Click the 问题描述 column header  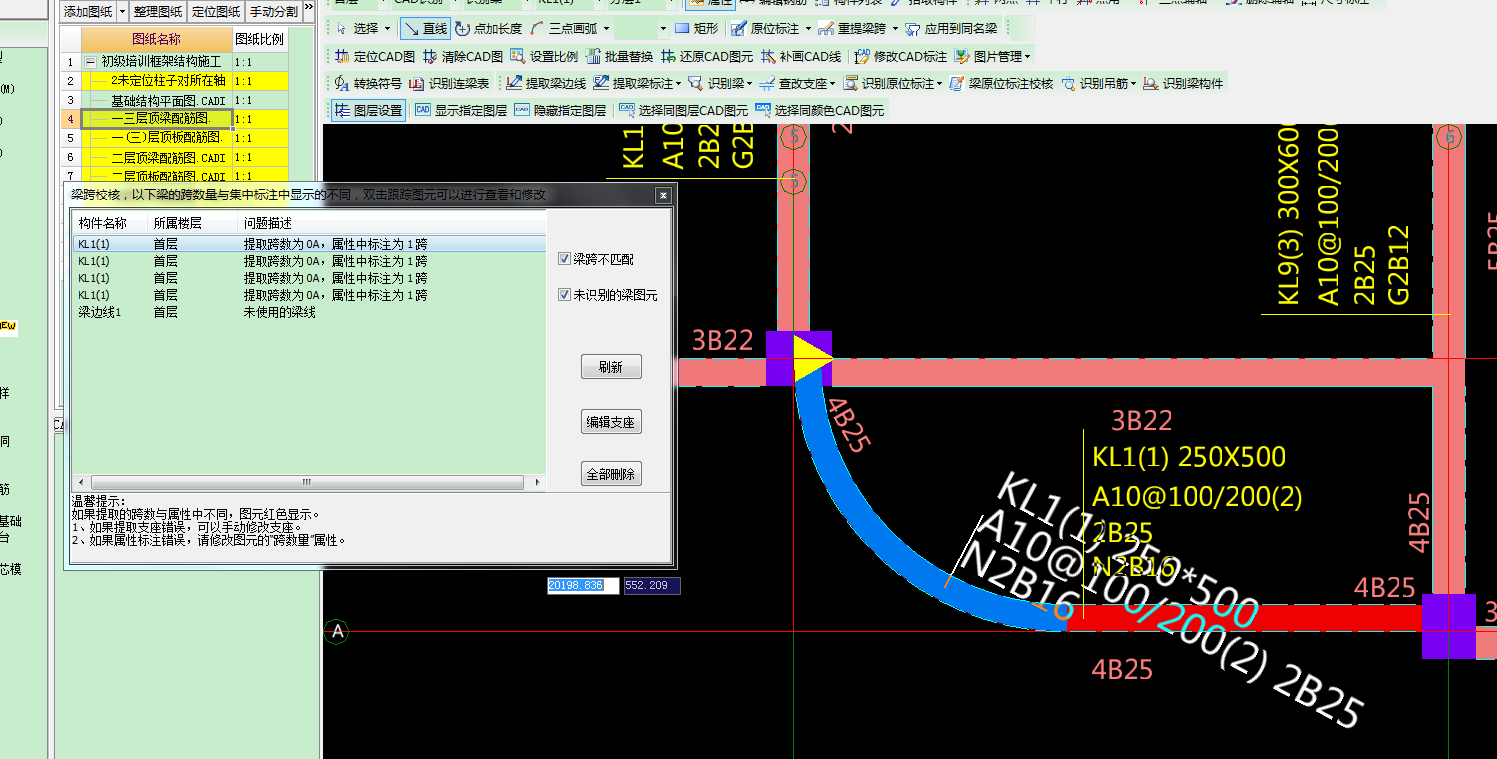pos(392,223)
